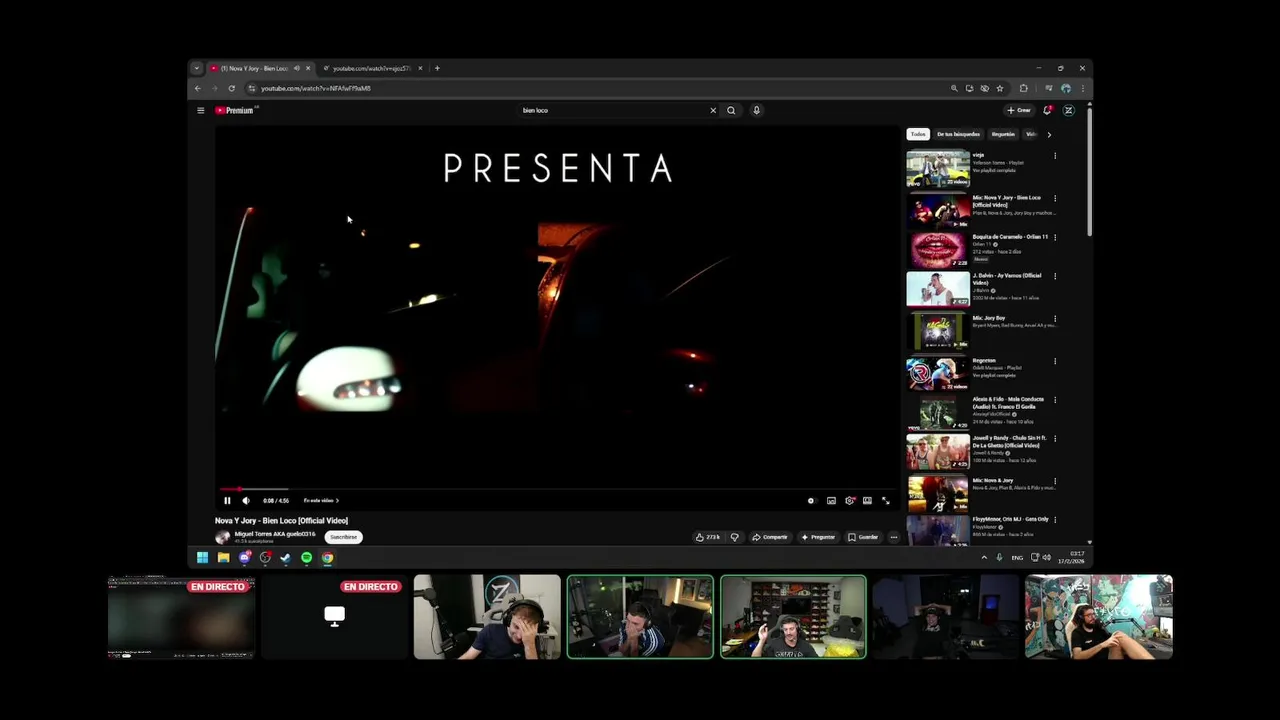The width and height of the screenshot is (1280, 720).
Task: Open the Chrome tab search dropdown arrow
Action: (196, 68)
